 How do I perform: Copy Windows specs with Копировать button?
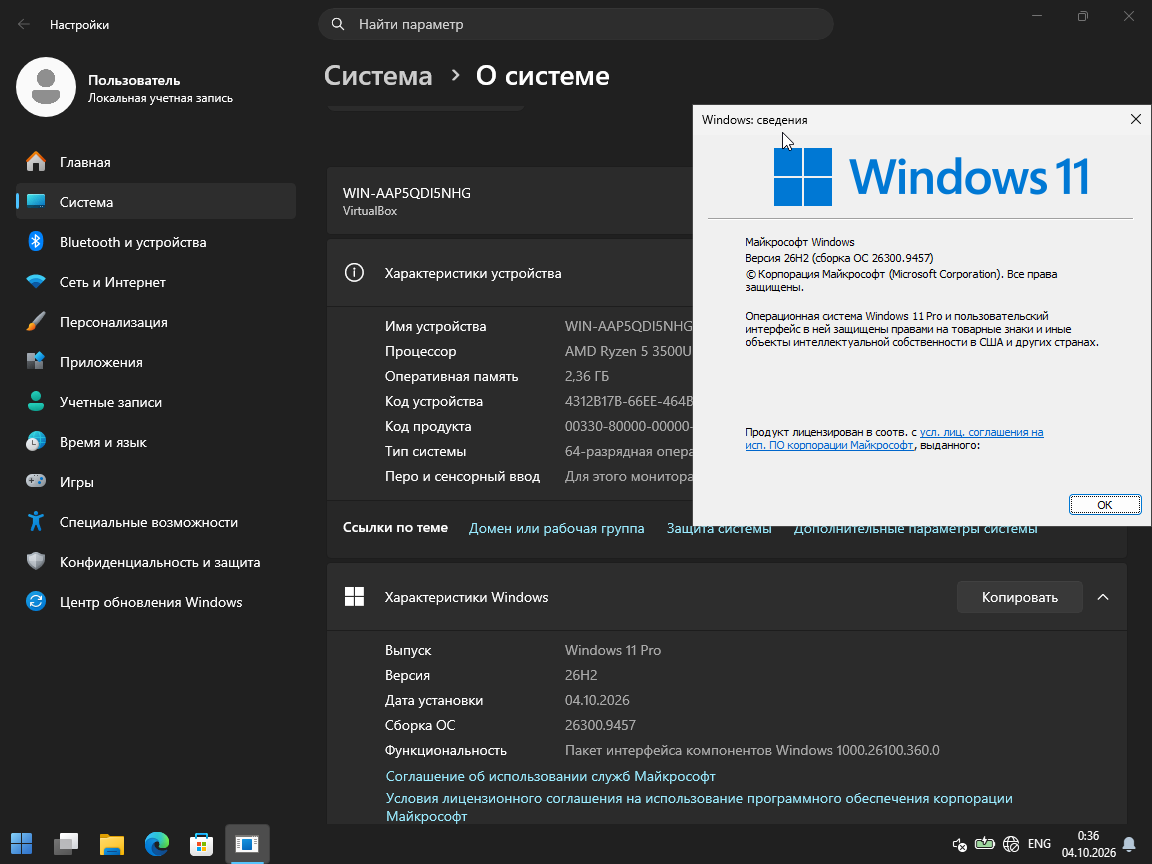(1020, 597)
